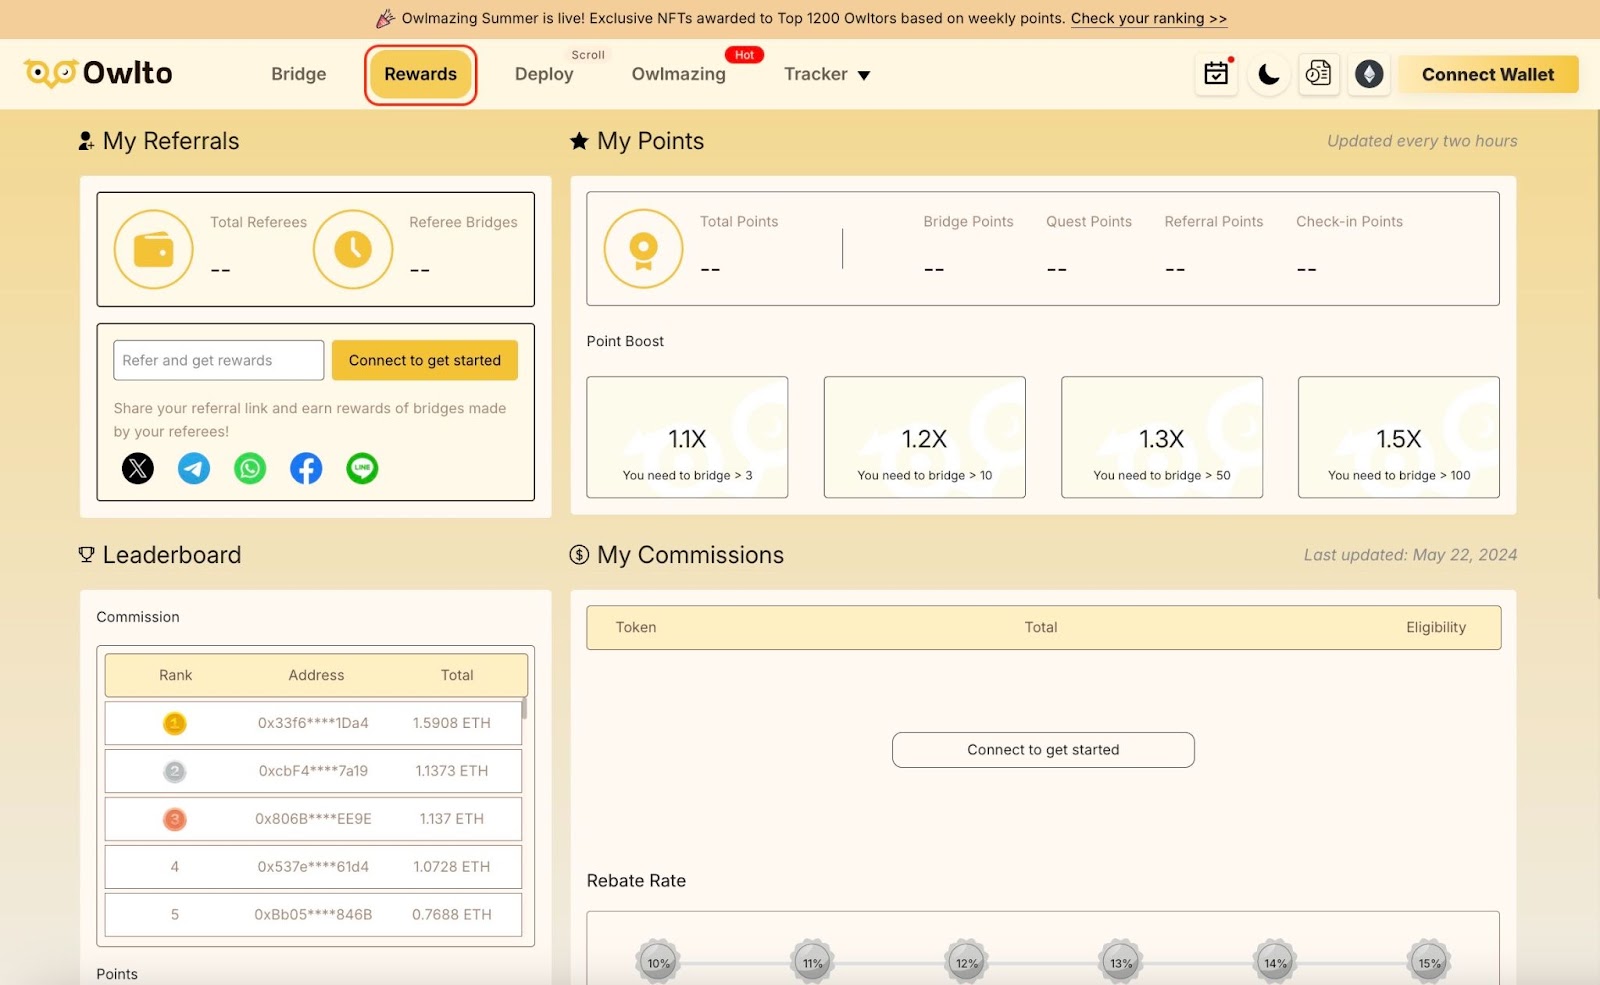Toggle dark mode moon icon
1600x985 pixels.
pyautogui.click(x=1268, y=74)
